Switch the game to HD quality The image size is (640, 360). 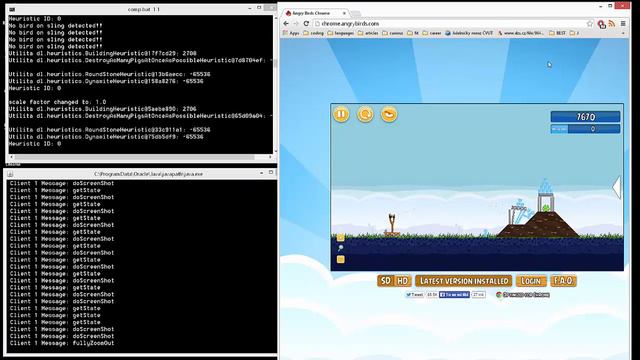[403, 281]
